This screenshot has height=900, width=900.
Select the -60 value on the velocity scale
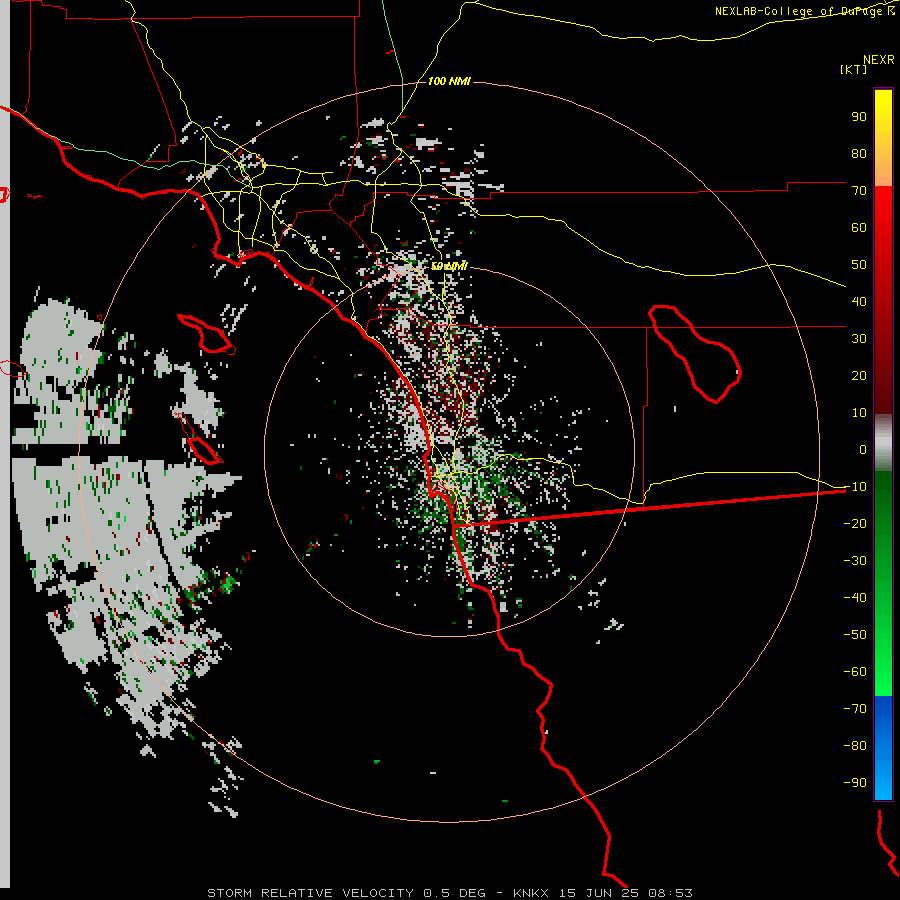(x=855, y=672)
